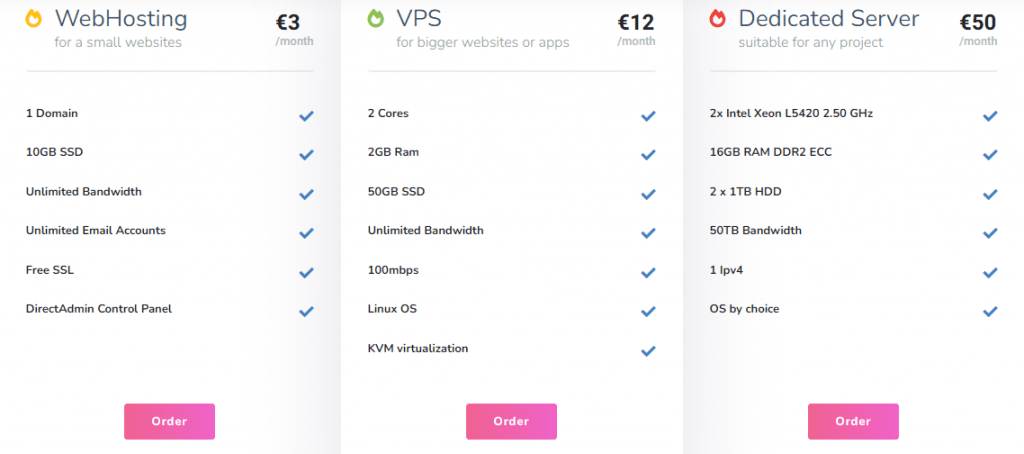Click the Unlimited Email Accounts feature text
This screenshot has width=1024, height=454.
(x=96, y=231)
